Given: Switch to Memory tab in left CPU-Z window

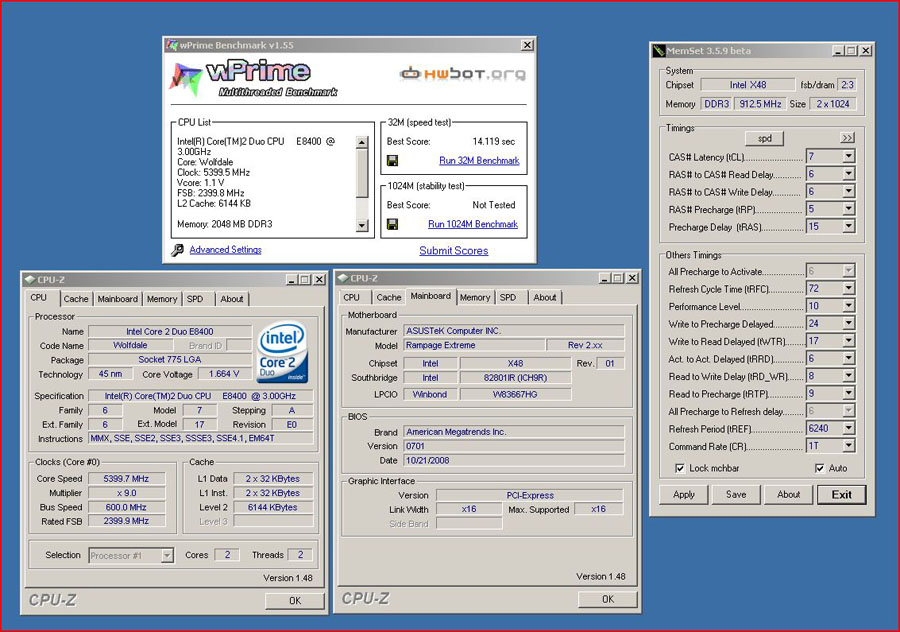Looking at the screenshot, I should tap(162, 299).
